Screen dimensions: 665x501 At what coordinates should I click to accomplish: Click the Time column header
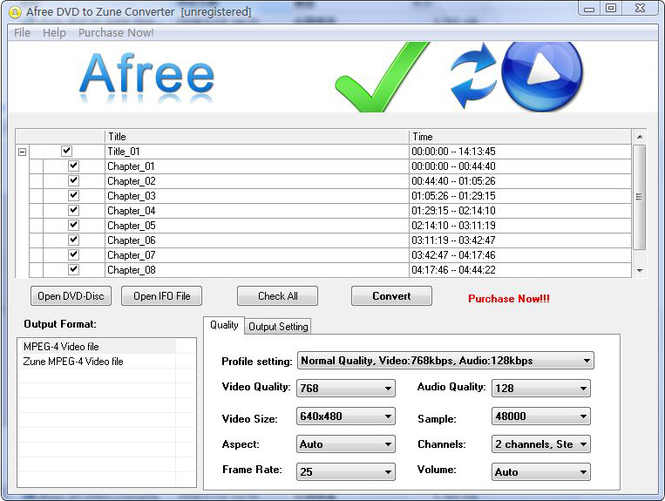(520, 137)
